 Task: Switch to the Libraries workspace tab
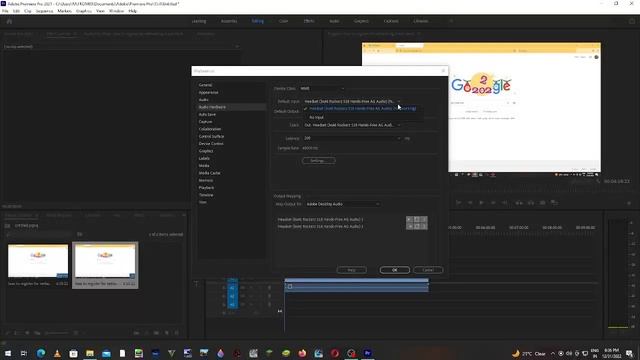(x=421, y=21)
